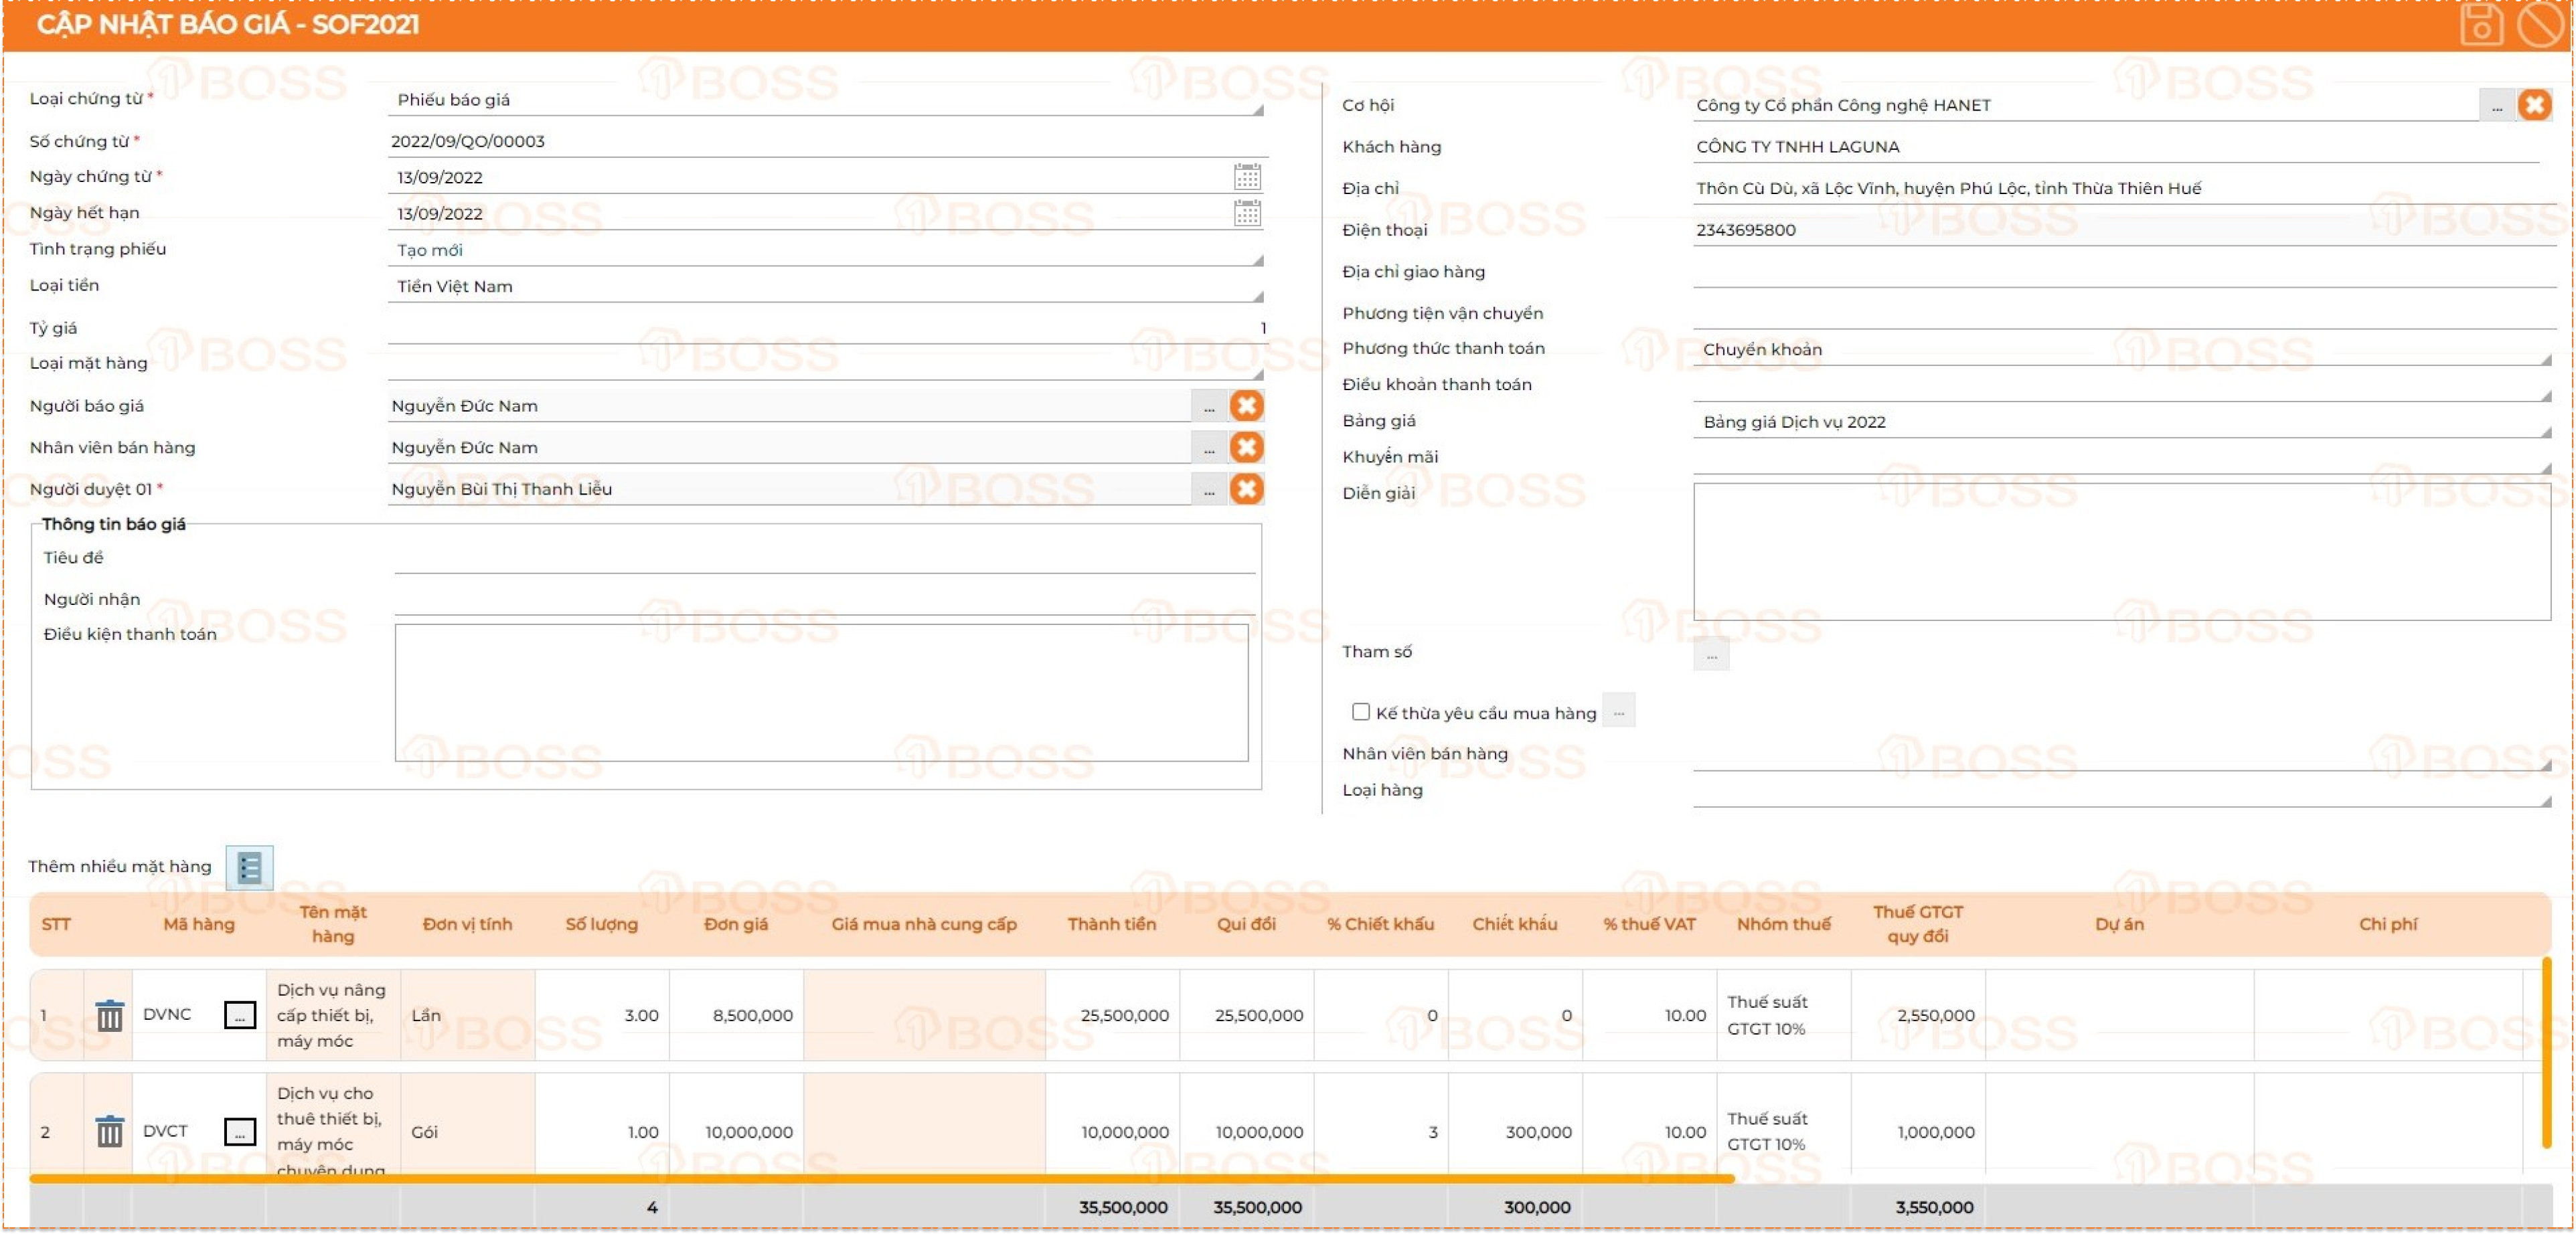The height and width of the screenshot is (1234, 2576).
Task: Click the Tiêu đề input field
Action: (x=824, y=559)
